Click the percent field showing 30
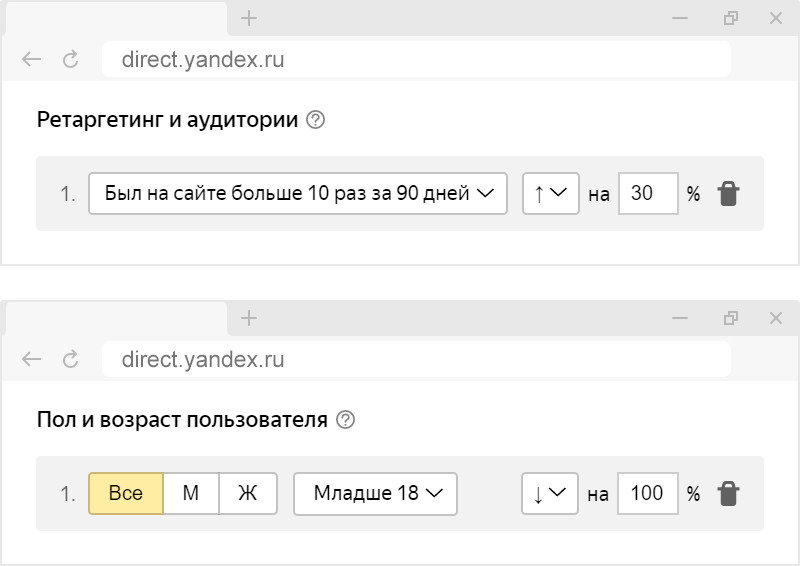 647,194
